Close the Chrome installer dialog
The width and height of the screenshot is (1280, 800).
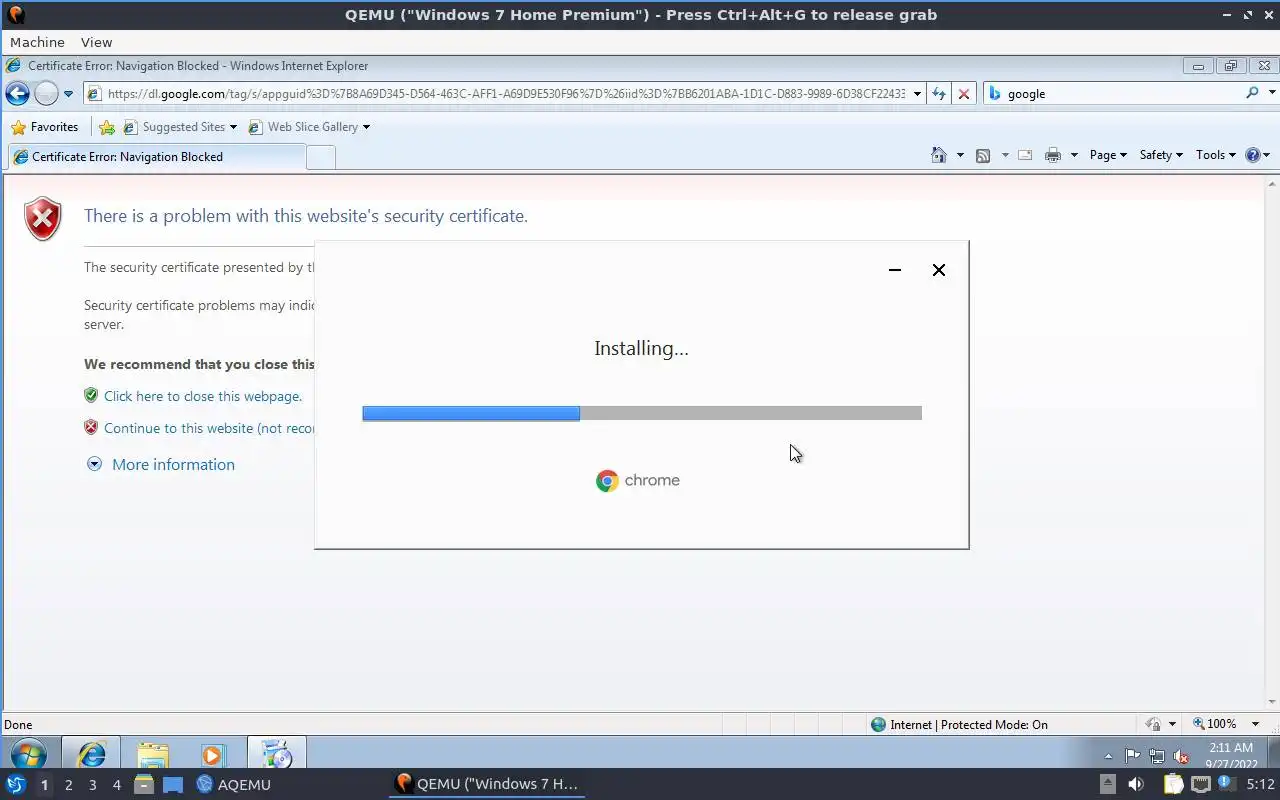coord(939,270)
